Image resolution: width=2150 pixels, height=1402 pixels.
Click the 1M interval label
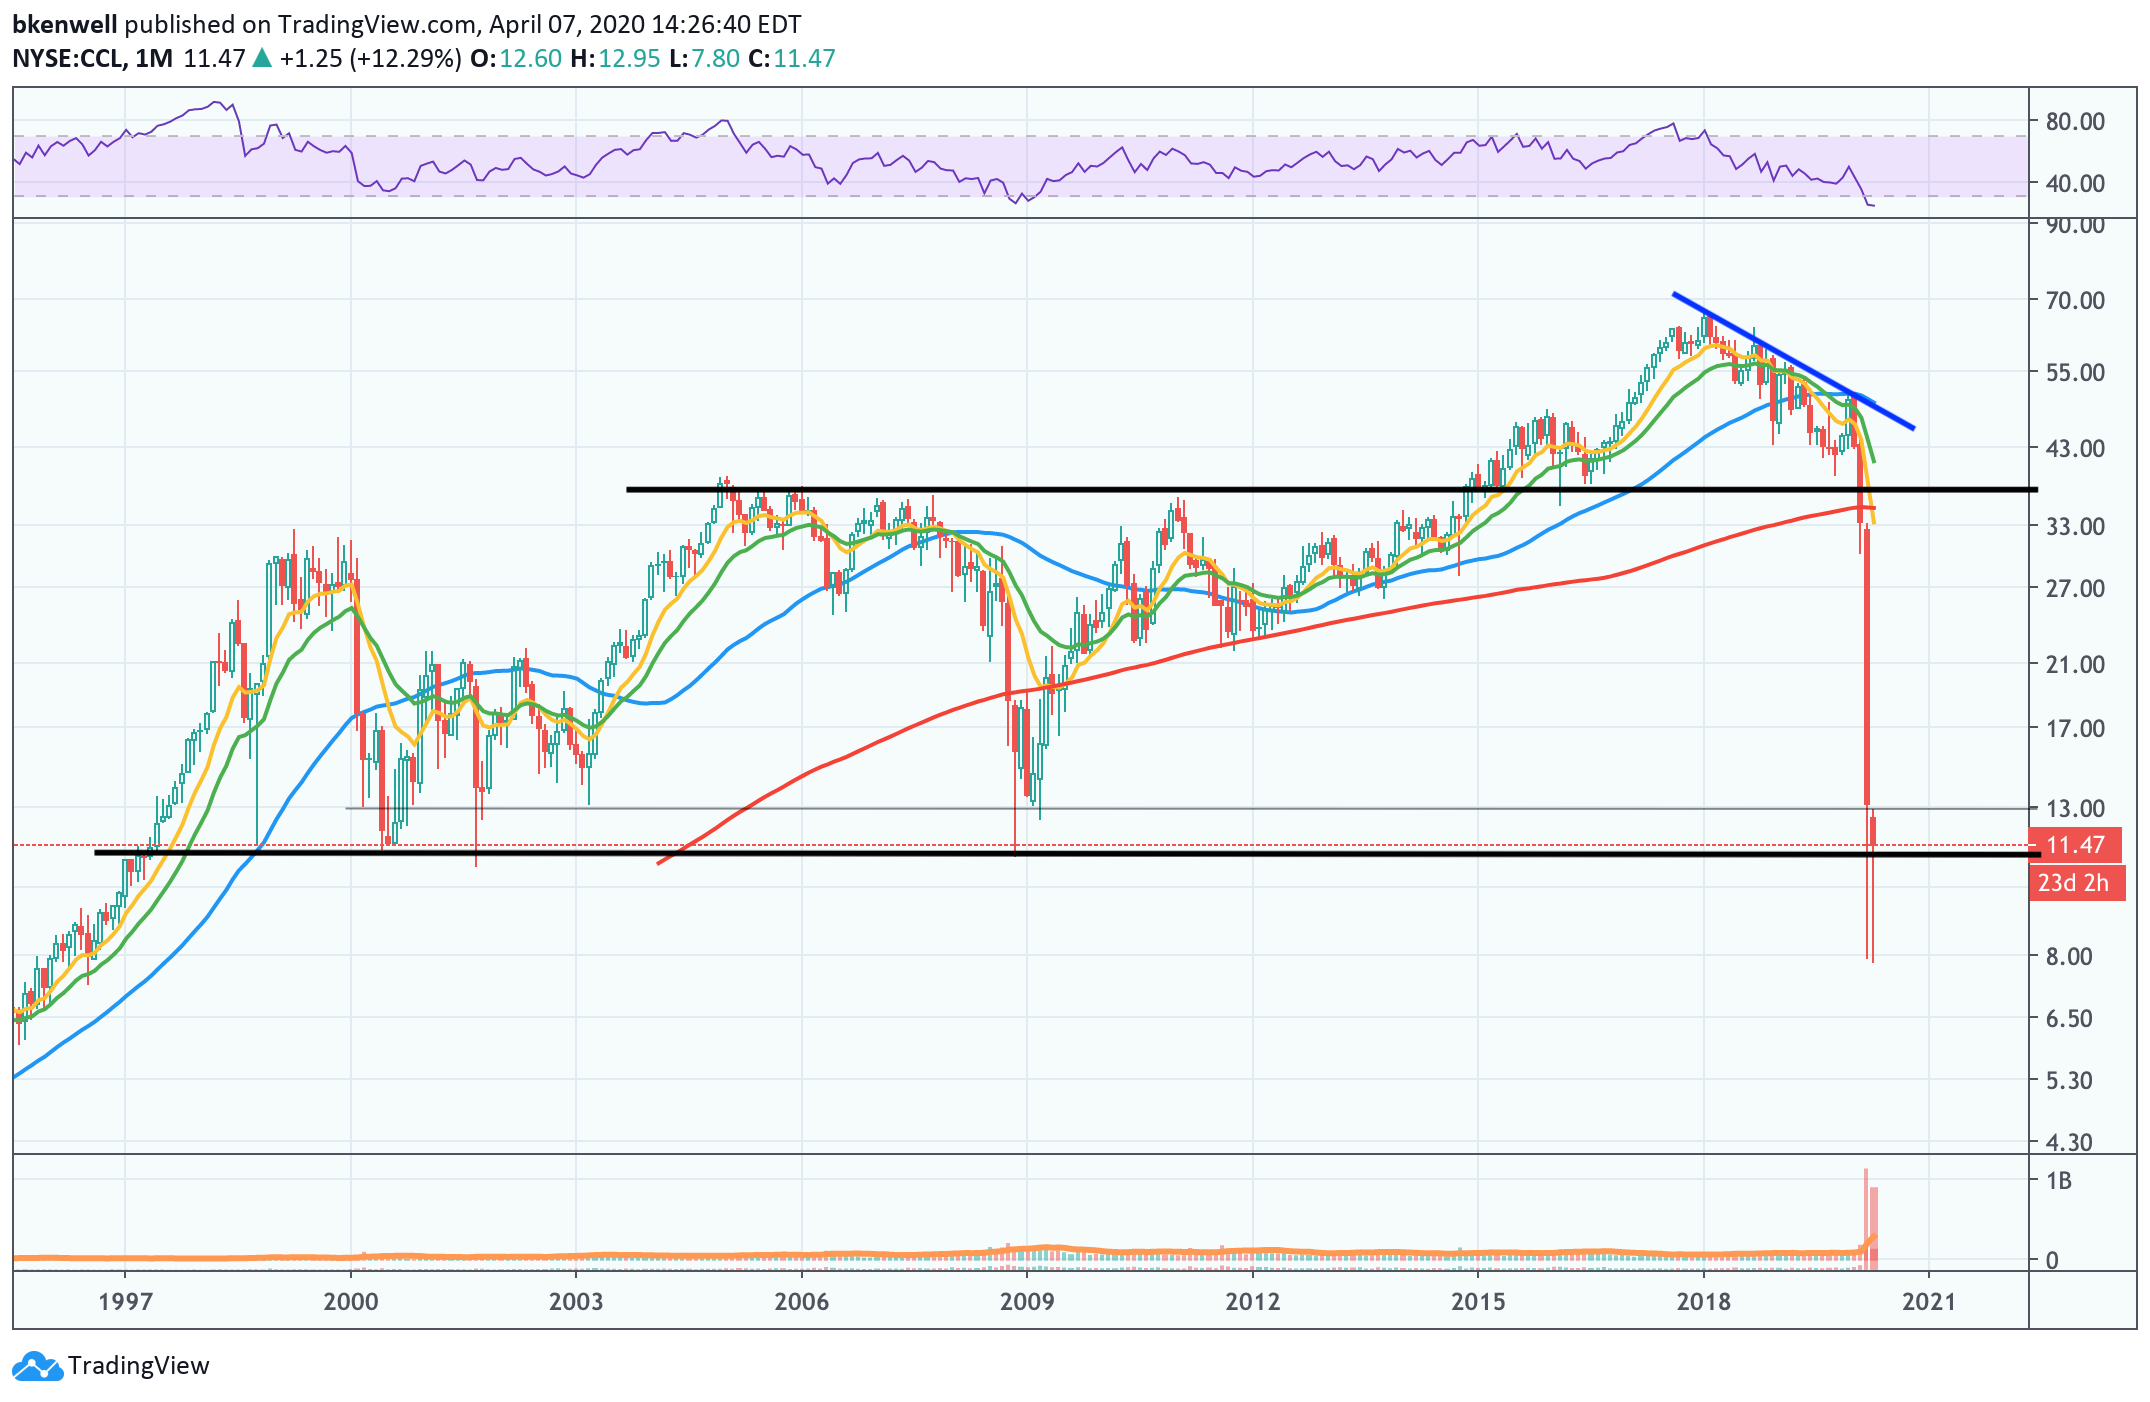tap(153, 58)
